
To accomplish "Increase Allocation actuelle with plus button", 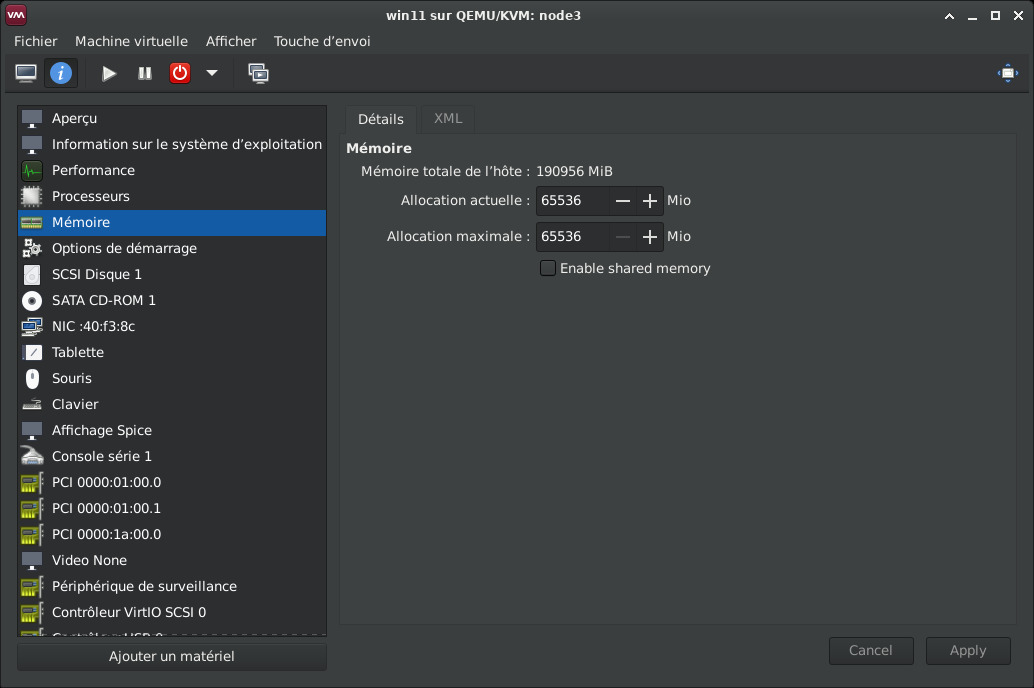I will click(x=650, y=201).
